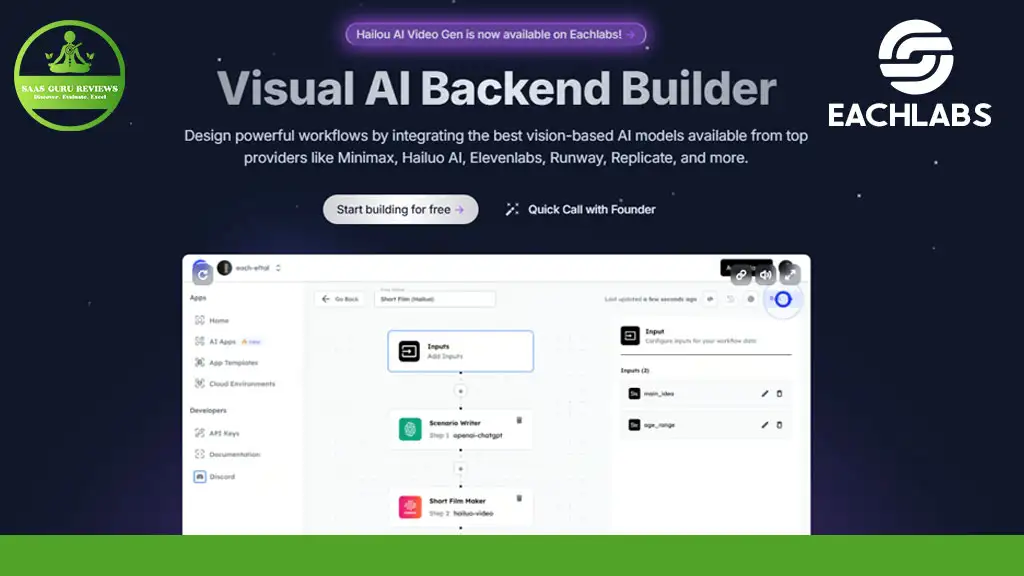Viewport: 1024px width, 576px height.
Task: Add step between Inputs and Scenario Writer
Action: click(x=460, y=391)
